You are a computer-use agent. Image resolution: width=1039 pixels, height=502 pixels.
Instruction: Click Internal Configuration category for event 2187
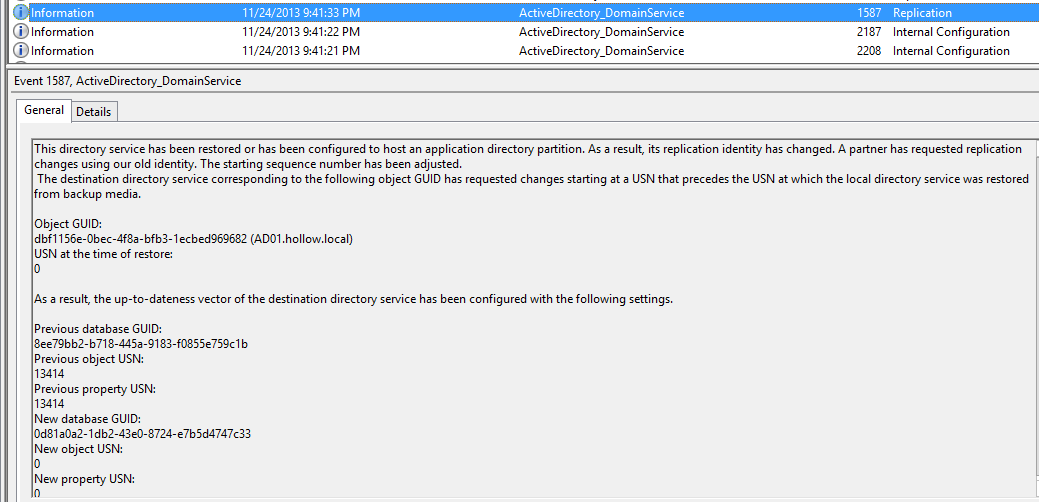click(950, 32)
